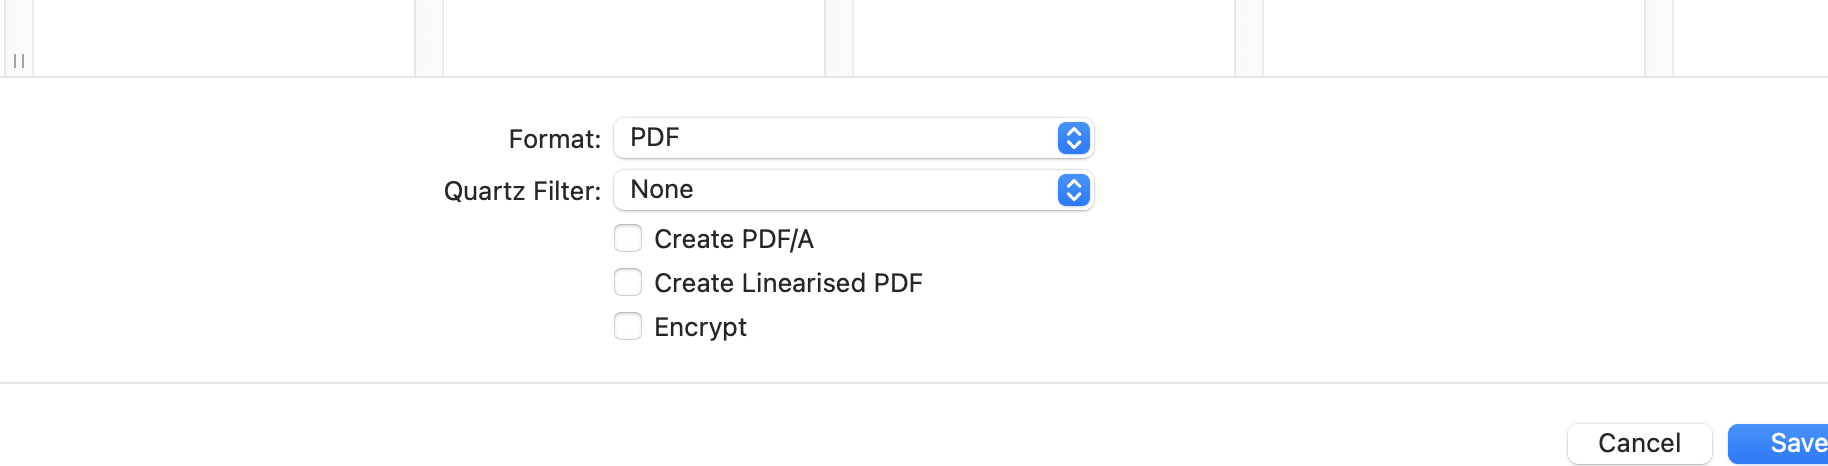Select the empty third browser column area
This screenshot has height=466, width=1828.
(x=1044, y=36)
